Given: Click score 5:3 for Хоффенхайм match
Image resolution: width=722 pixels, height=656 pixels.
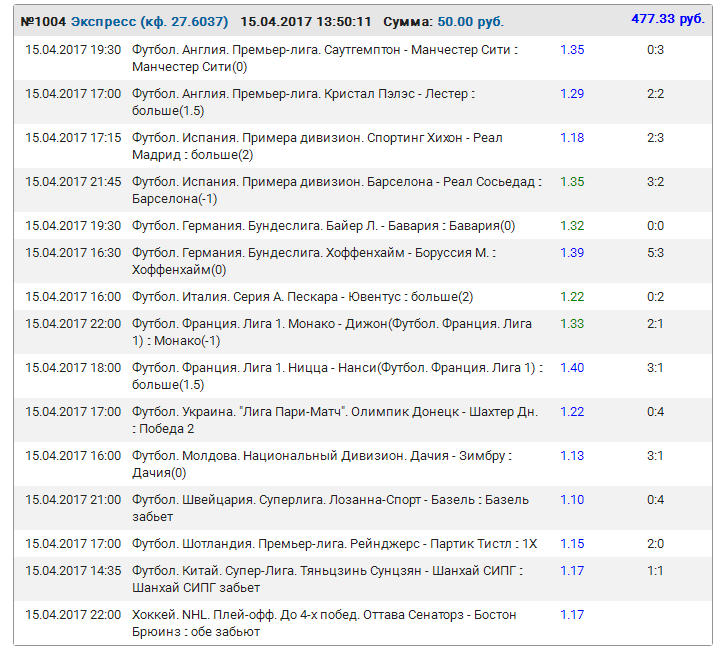Looking at the screenshot, I should click(x=655, y=253).
